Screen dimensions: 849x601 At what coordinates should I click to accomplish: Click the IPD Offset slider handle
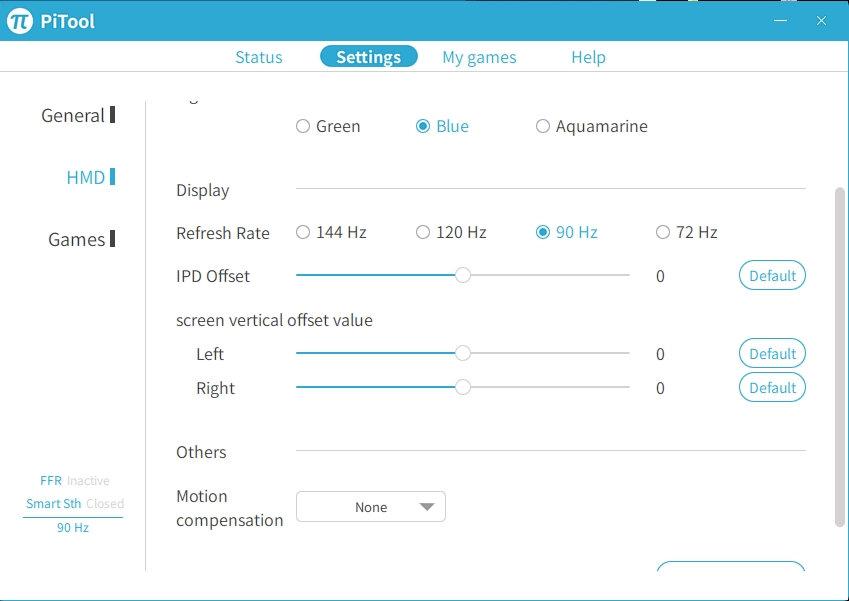click(463, 275)
